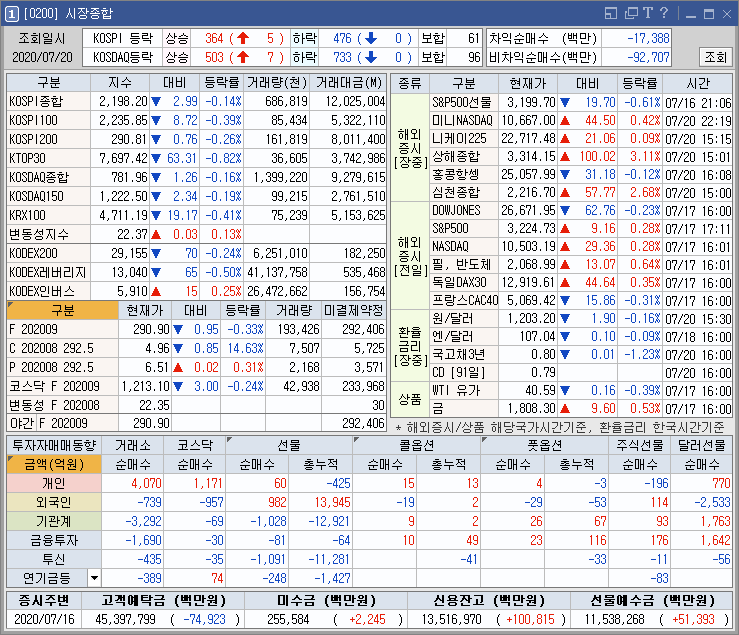Click the T text-size icon in title bar
739x635 pixels.
click(x=648, y=13)
